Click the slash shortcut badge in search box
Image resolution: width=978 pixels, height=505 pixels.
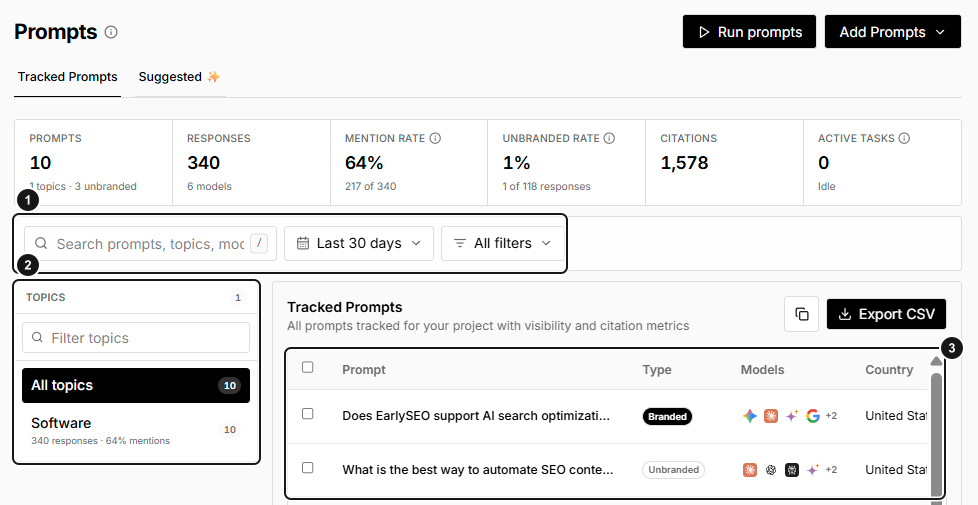click(259, 243)
